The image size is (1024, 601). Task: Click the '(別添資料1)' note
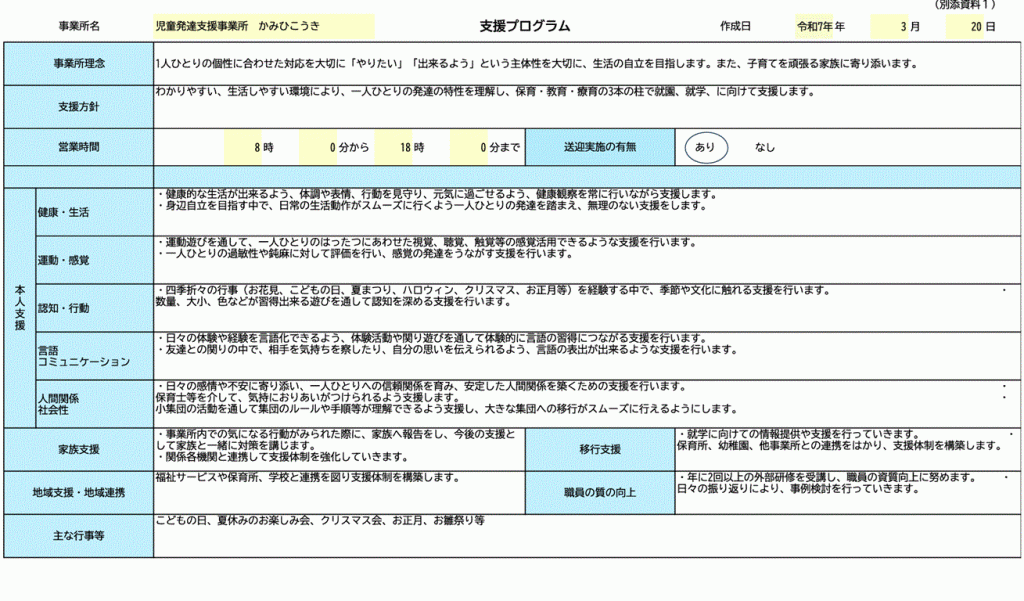(965, 5)
